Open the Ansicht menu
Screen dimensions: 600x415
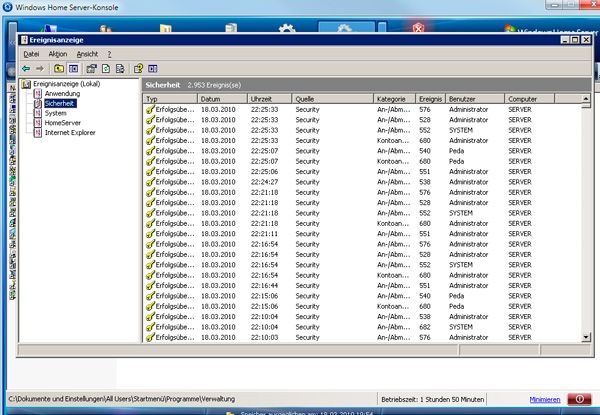pos(87,54)
